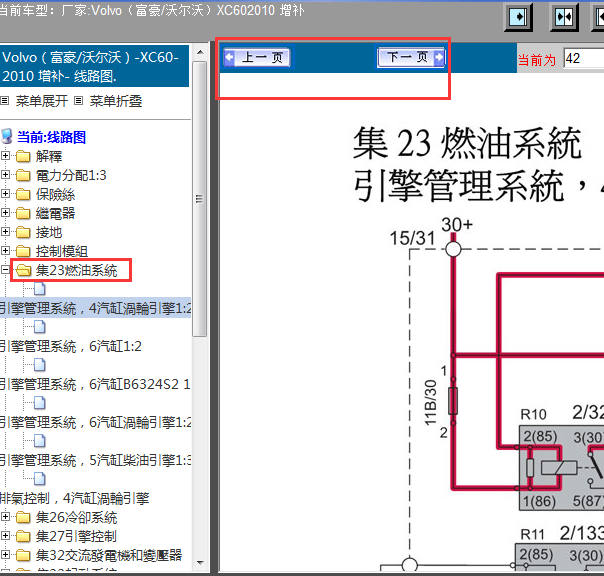
Task: Click the 15/31 connector label in diagram
Action: [412, 238]
